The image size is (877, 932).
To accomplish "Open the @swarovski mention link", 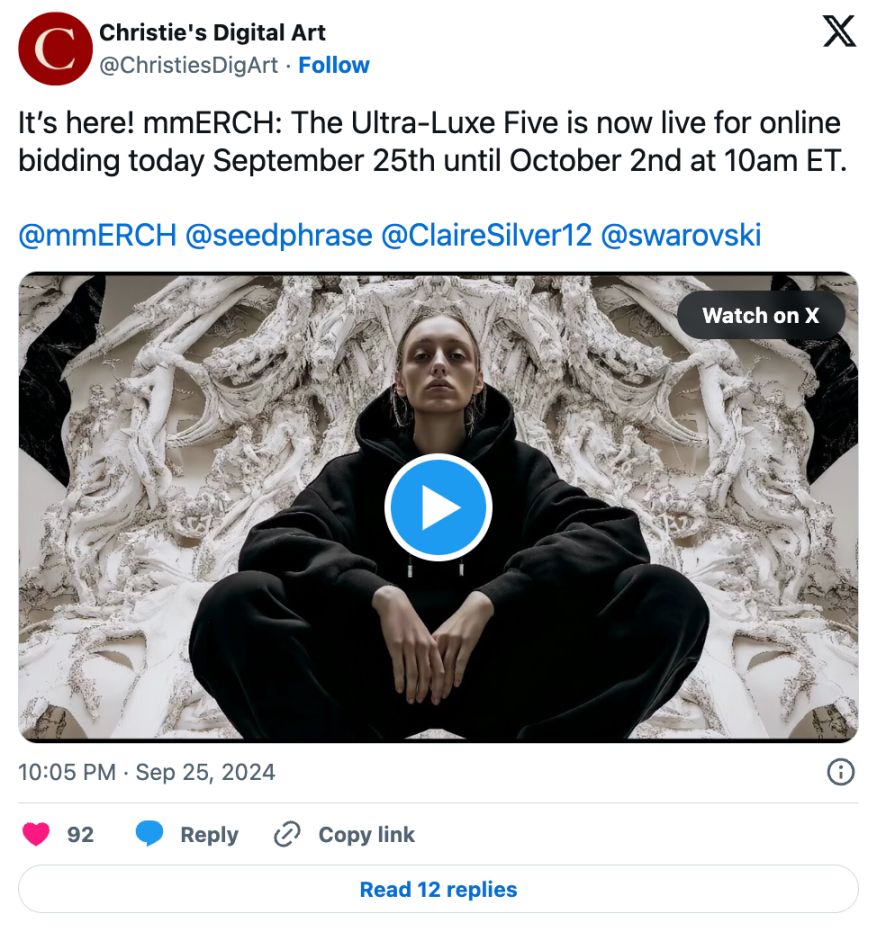I will tap(680, 236).
